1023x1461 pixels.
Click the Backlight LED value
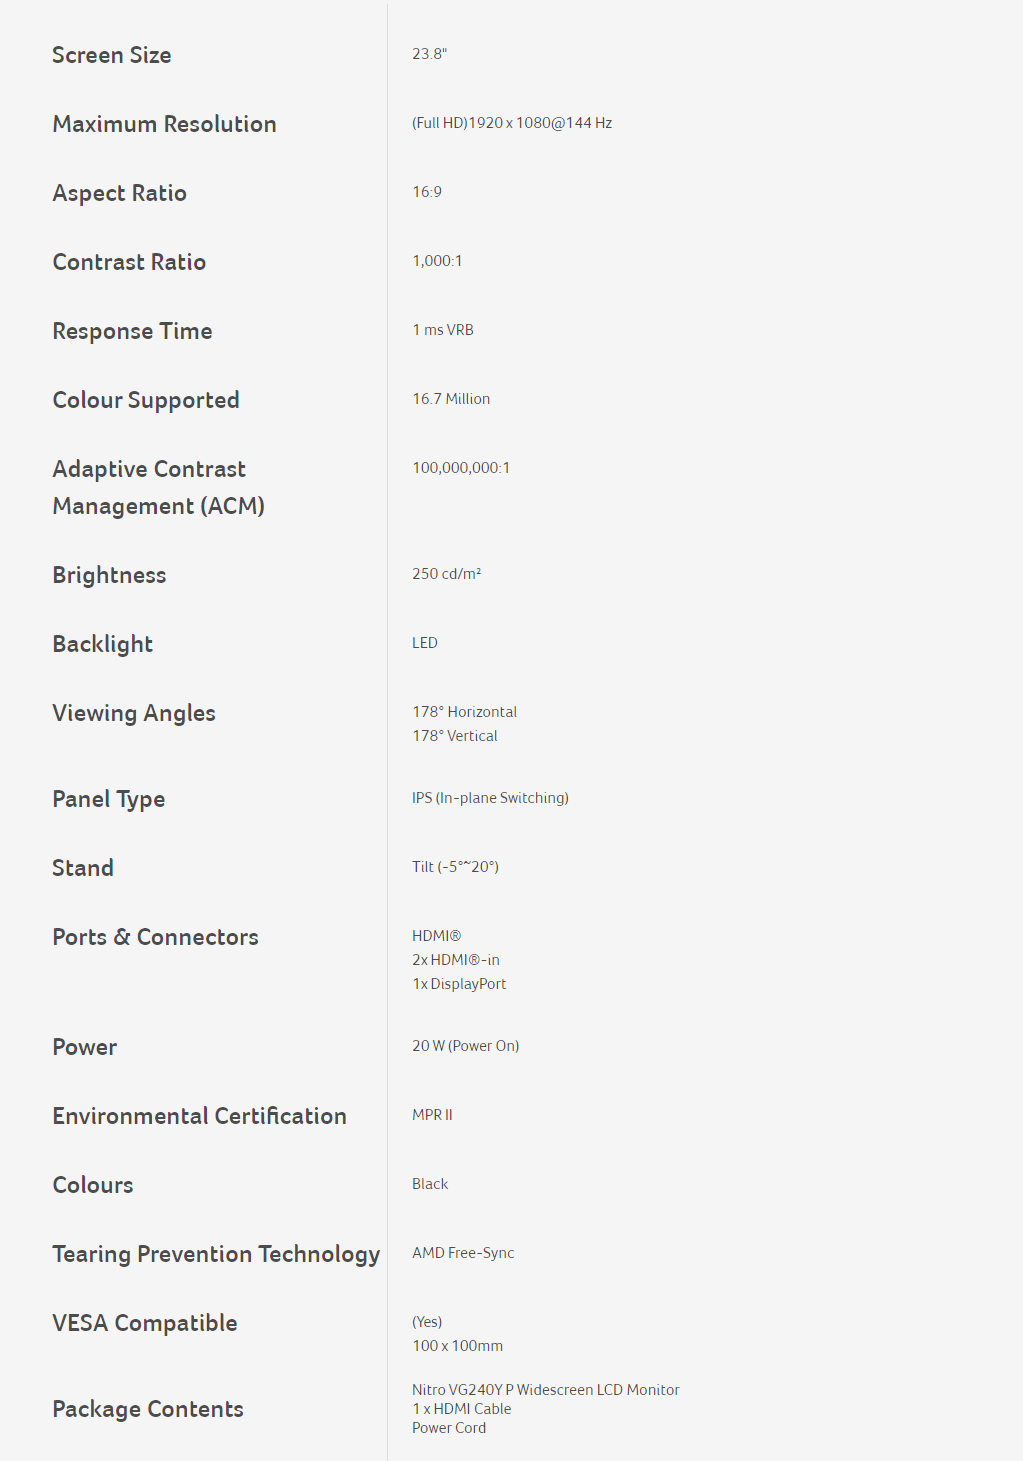tap(425, 643)
